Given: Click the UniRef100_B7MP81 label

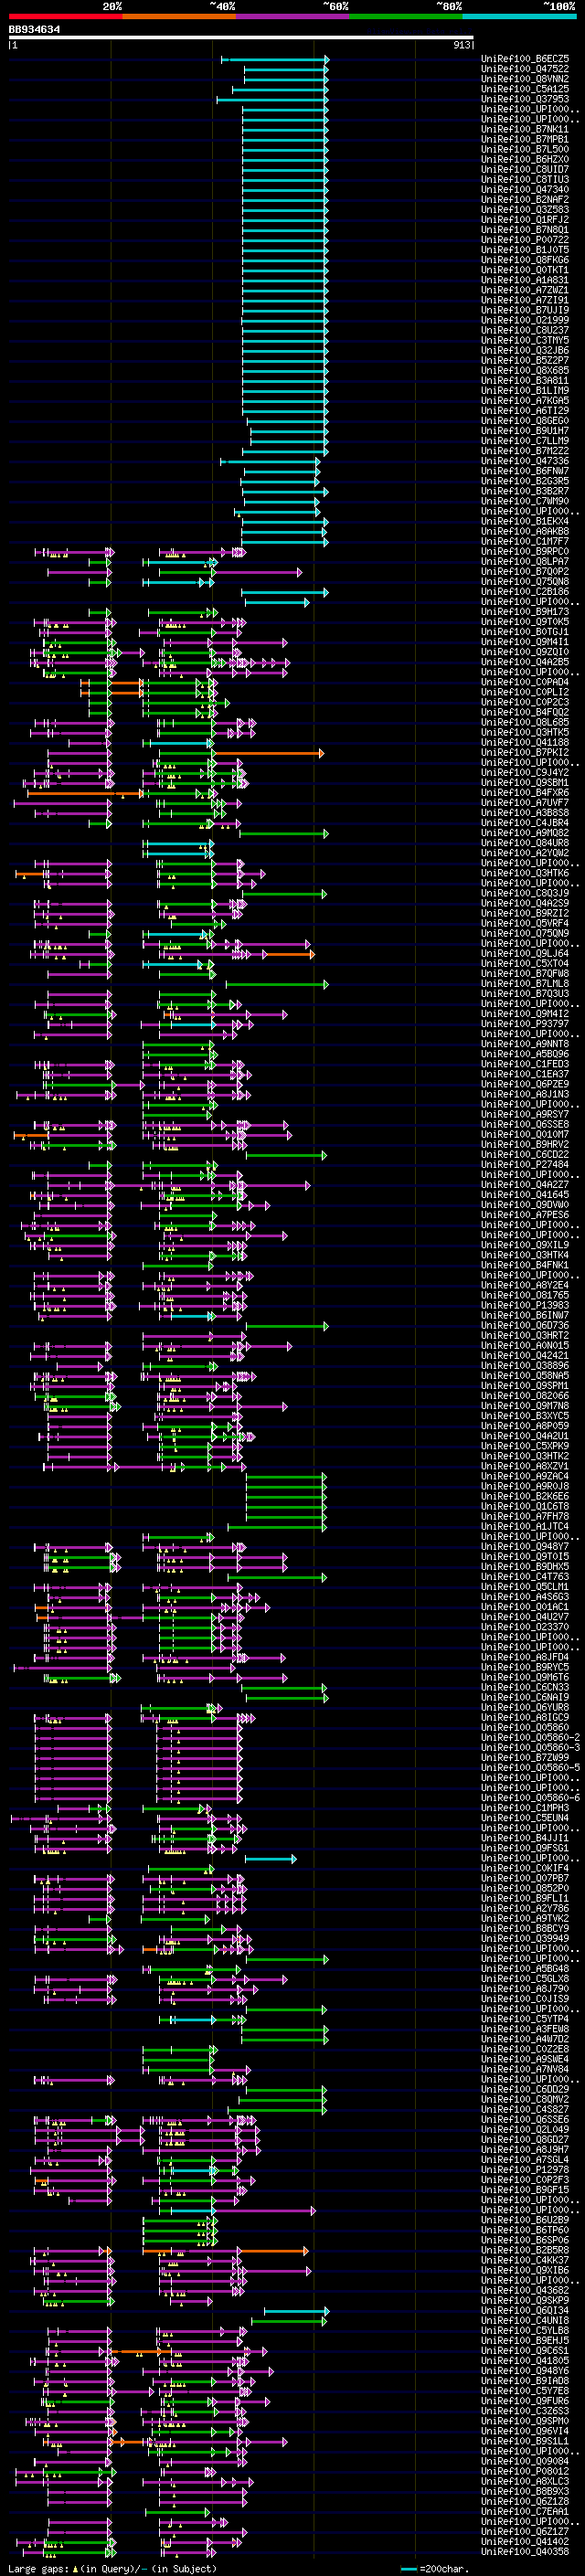Looking at the screenshot, I should (x=525, y=139).
